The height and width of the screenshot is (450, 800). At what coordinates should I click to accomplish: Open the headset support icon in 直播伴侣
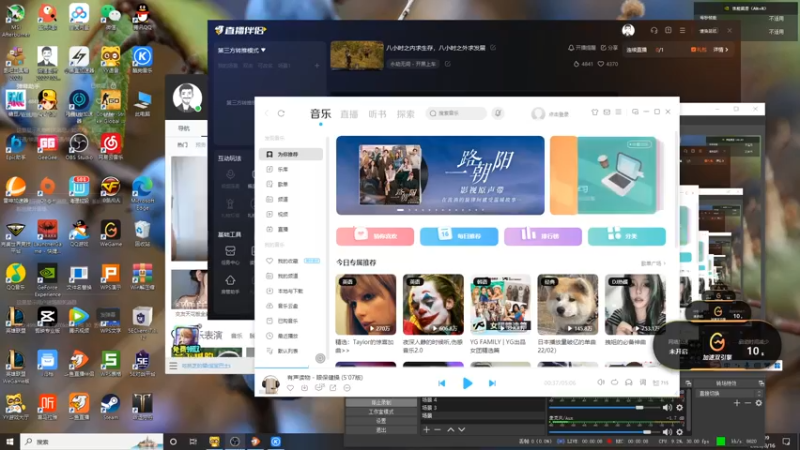654,31
